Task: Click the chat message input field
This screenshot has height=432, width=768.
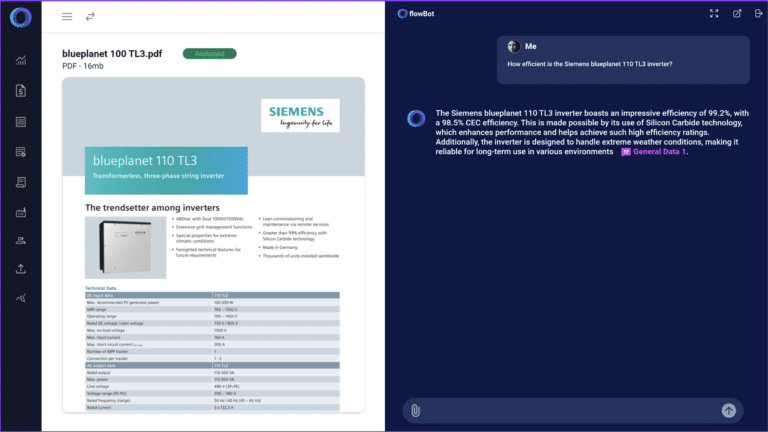Action: (x=570, y=410)
